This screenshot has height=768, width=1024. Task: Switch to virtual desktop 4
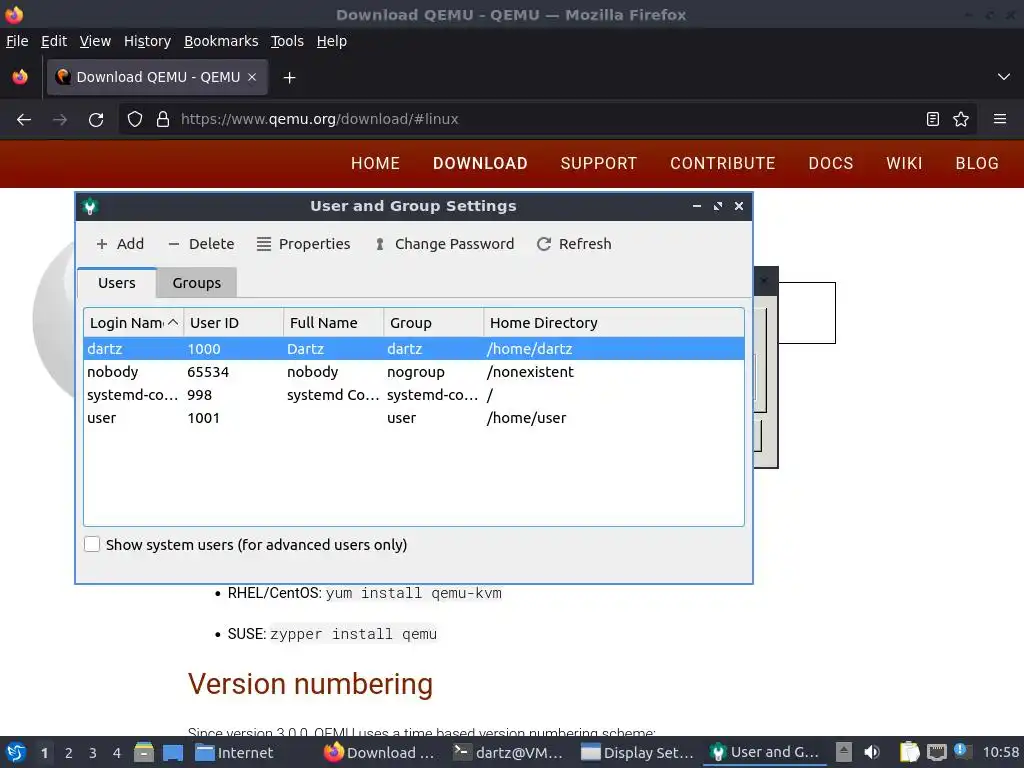tap(117, 753)
